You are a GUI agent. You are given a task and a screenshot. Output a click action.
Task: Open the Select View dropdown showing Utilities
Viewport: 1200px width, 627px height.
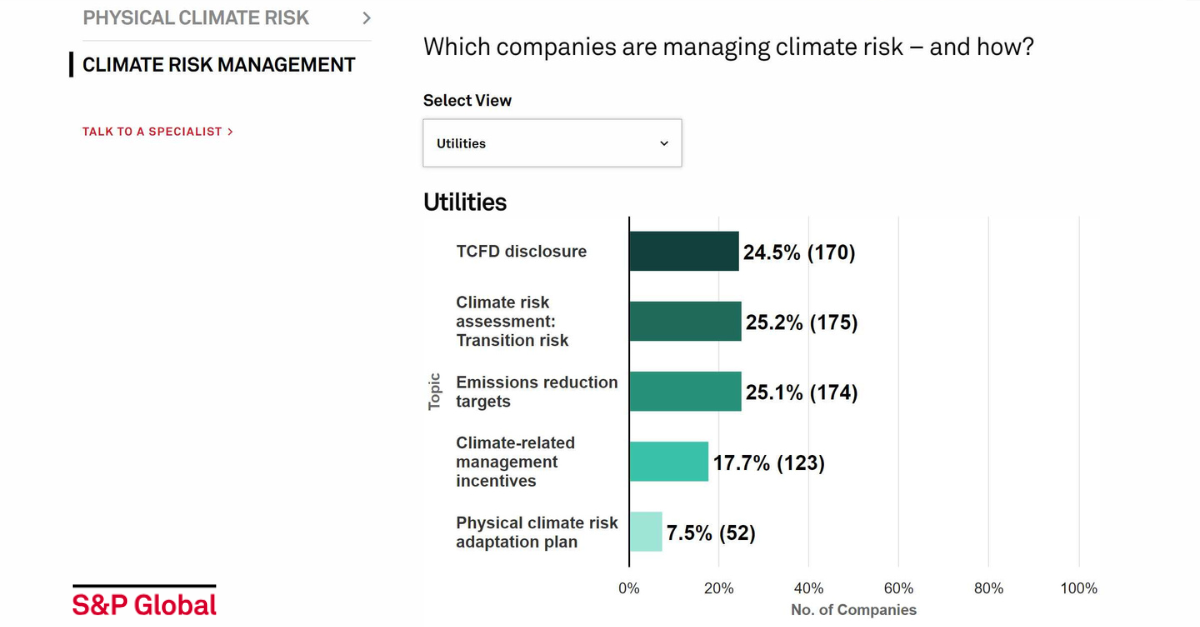(x=551, y=143)
